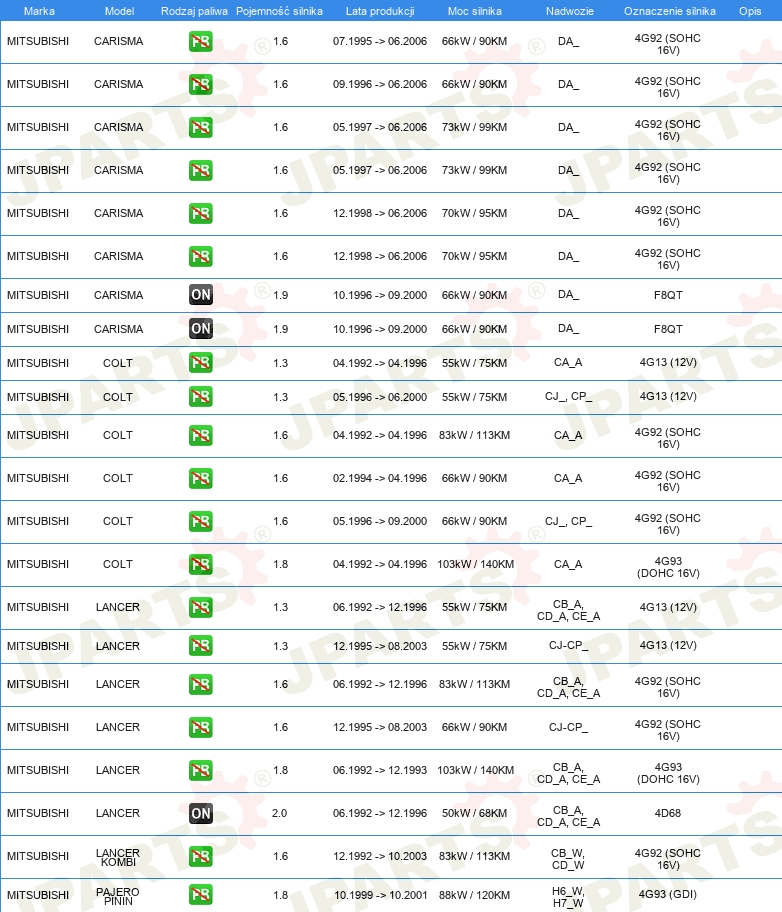Click COLT model in 02.1994 row
The height and width of the screenshot is (912, 782).
click(x=118, y=478)
